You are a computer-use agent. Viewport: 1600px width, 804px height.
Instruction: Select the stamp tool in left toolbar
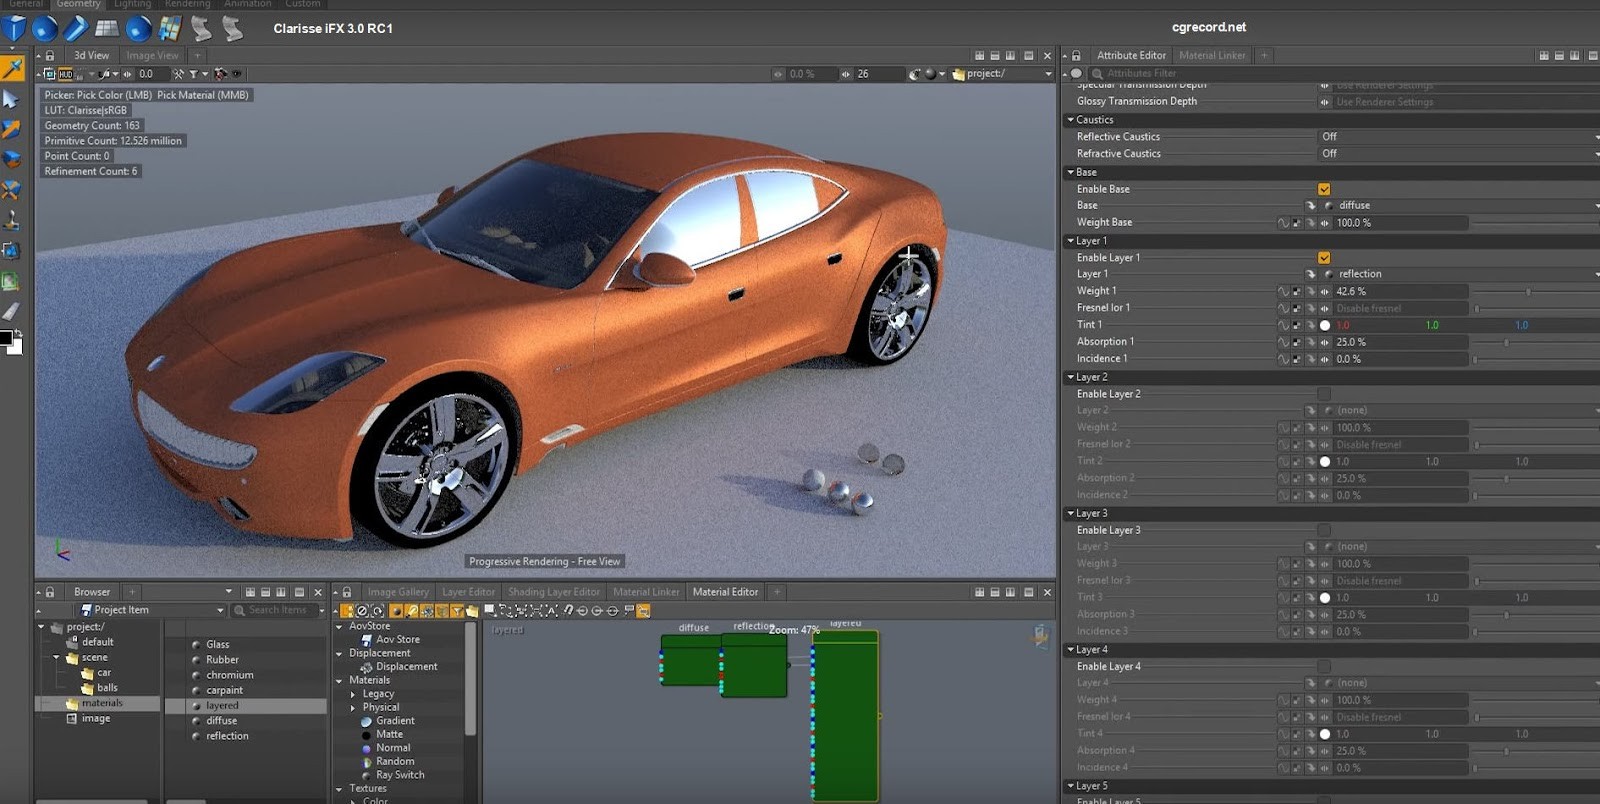(x=11, y=220)
